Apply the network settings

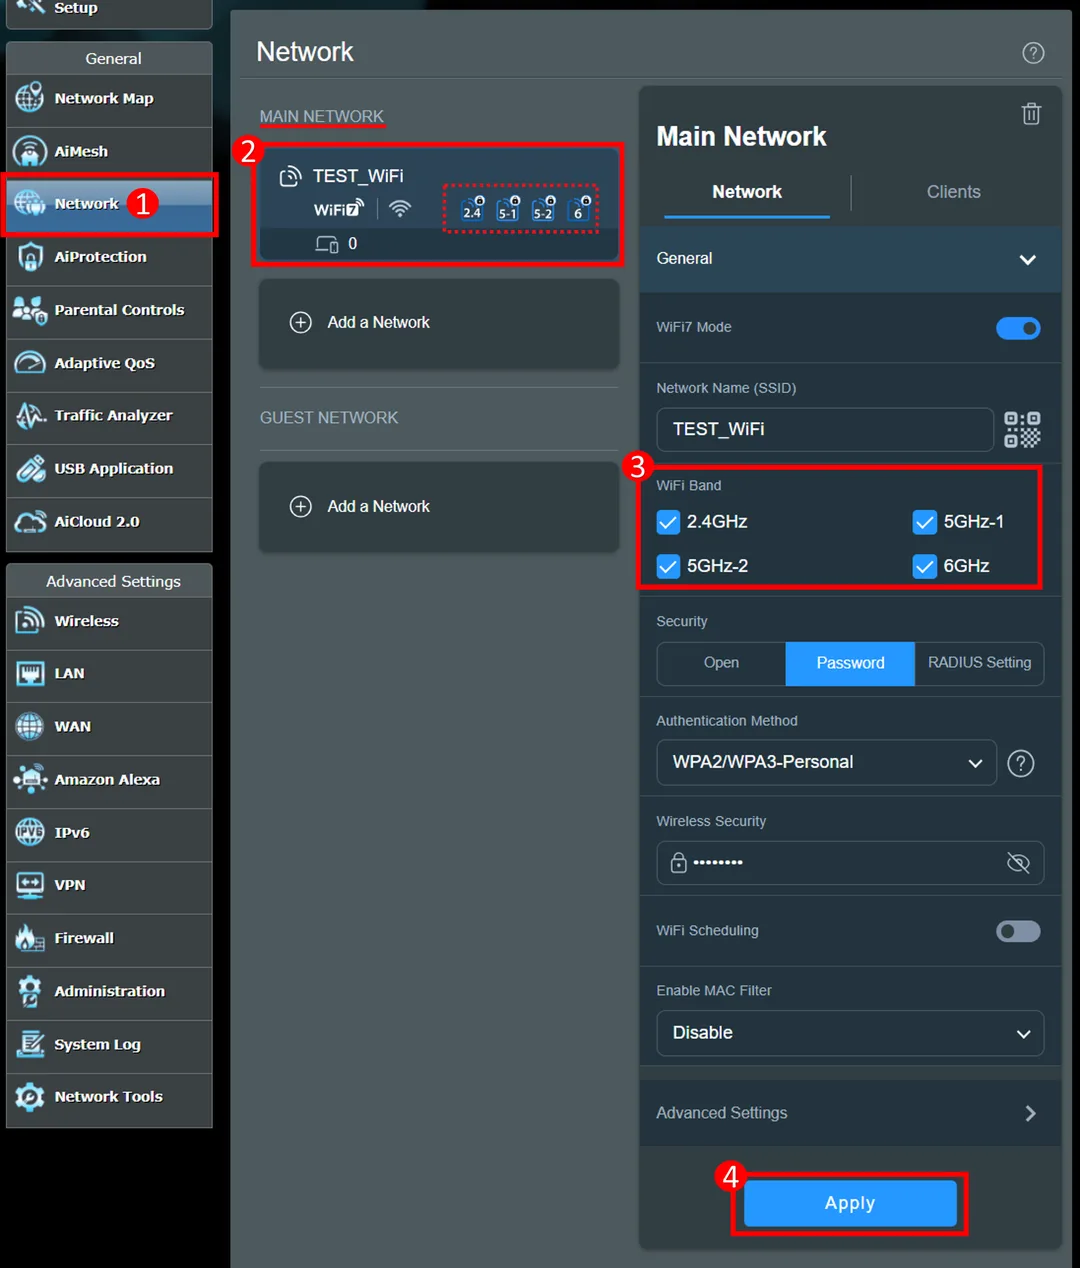coord(850,1203)
